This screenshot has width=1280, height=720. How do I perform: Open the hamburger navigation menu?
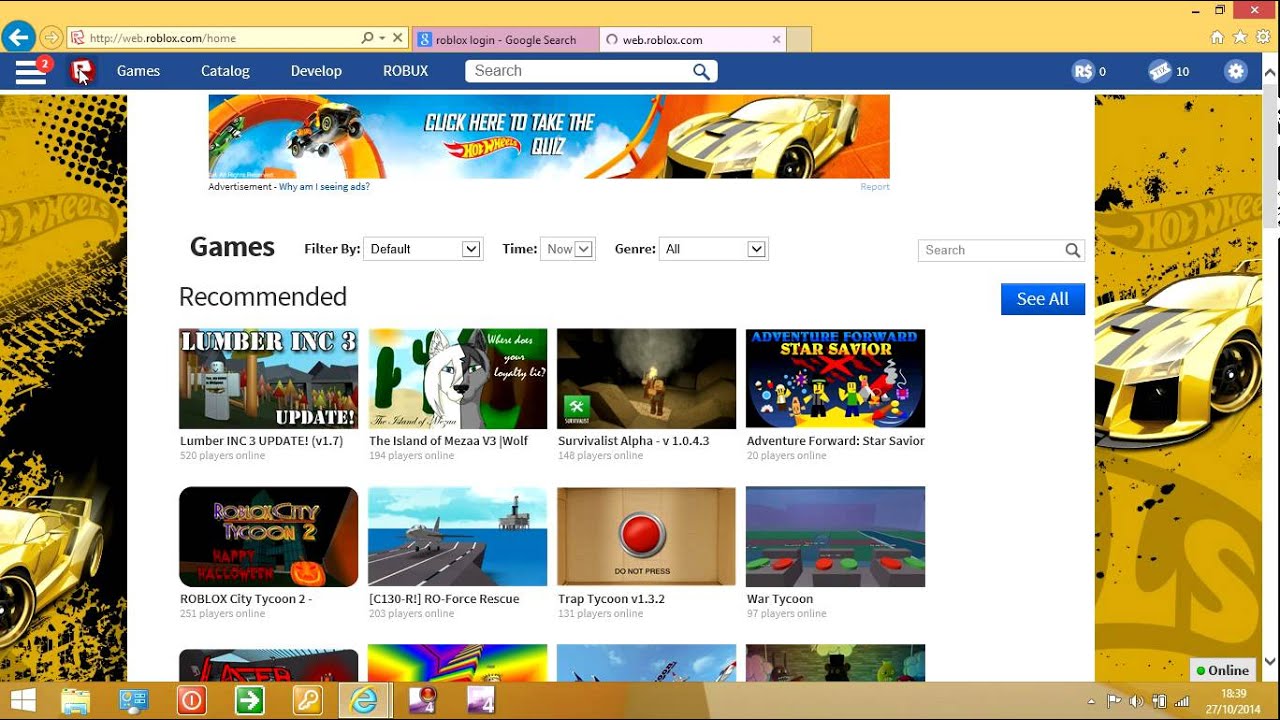(x=31, y=71)
